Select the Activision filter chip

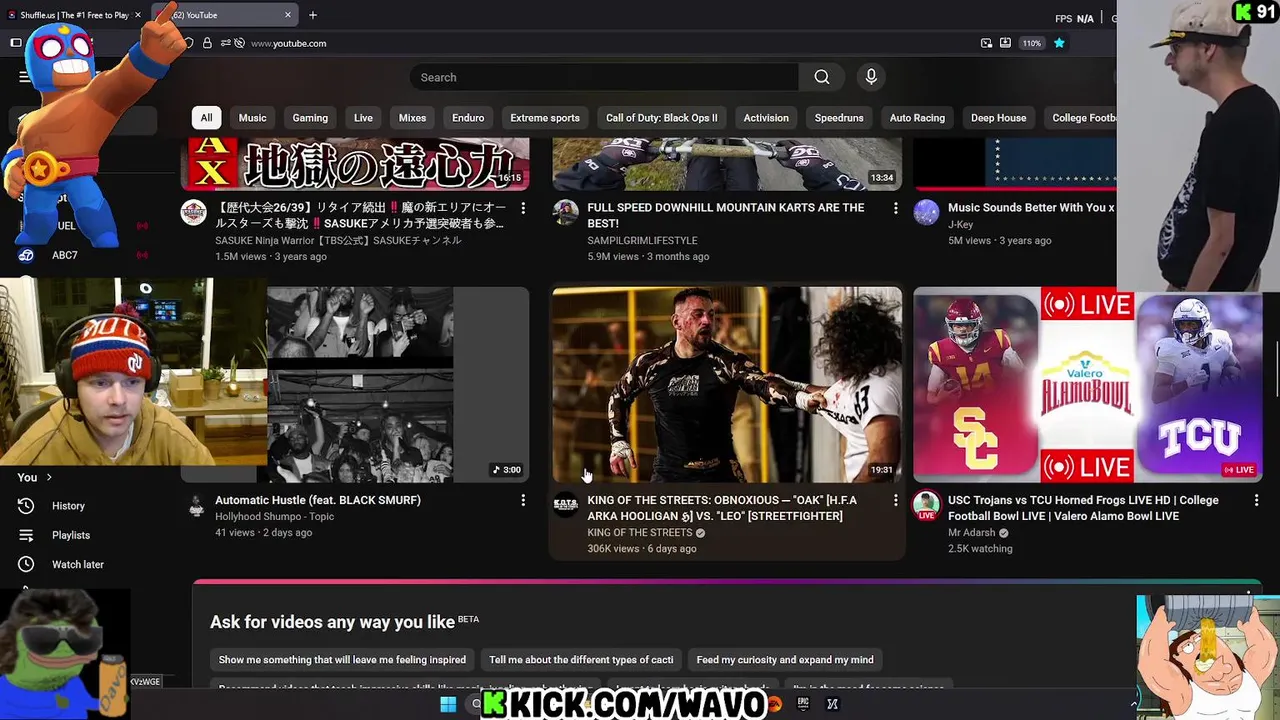(x=766, y=118)
